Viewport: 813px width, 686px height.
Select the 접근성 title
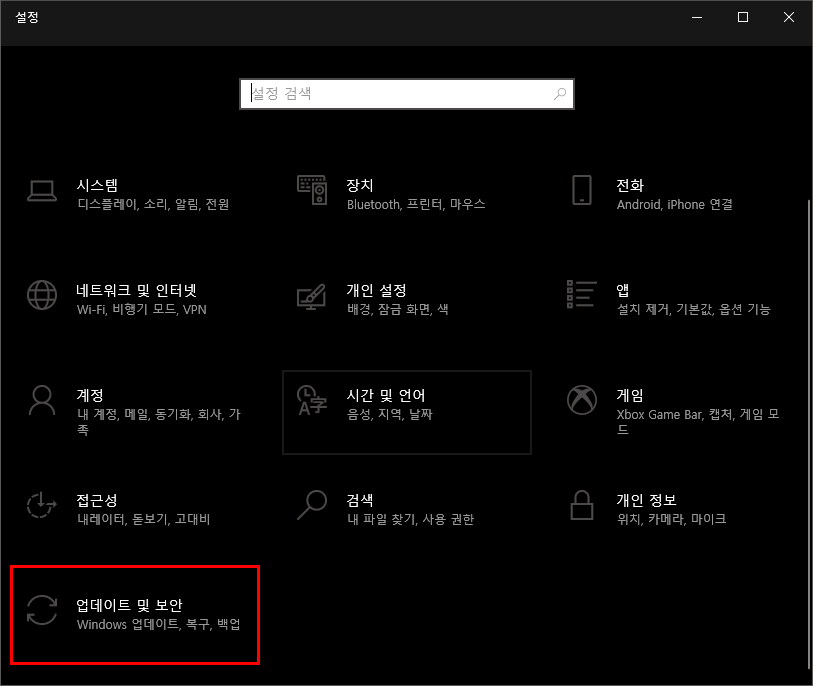point(97,500)
